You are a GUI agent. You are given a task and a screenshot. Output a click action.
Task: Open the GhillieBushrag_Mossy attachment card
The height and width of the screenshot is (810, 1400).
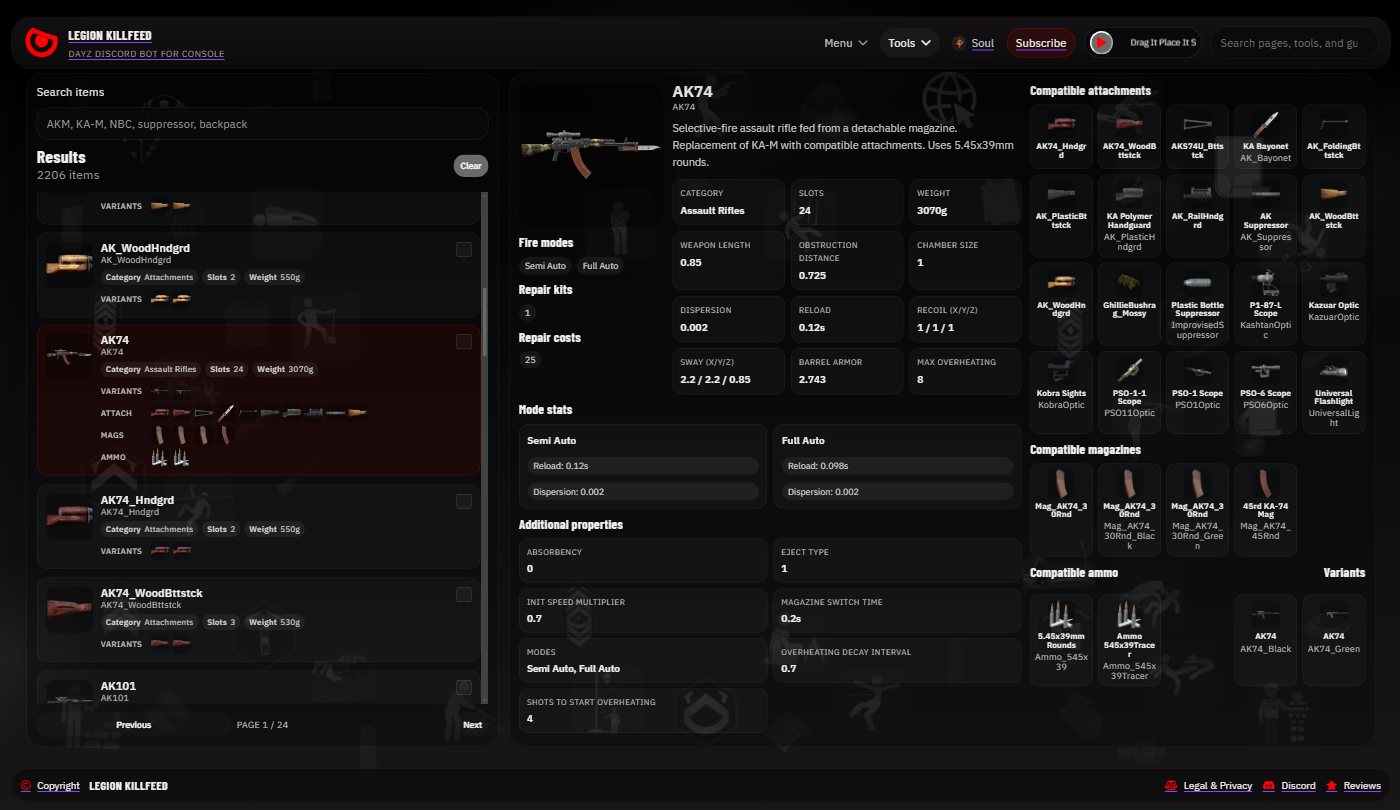coord(1129,303)
